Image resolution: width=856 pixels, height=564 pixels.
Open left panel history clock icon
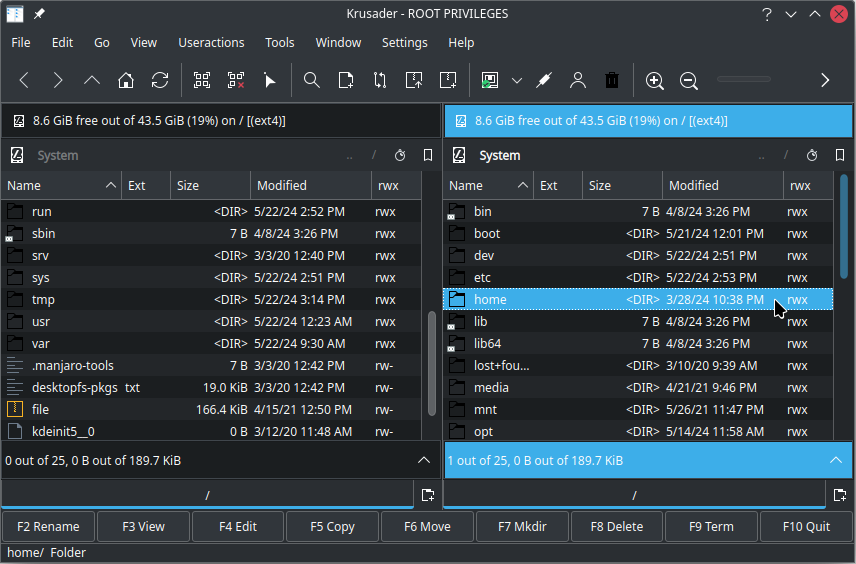pos(400,156)
